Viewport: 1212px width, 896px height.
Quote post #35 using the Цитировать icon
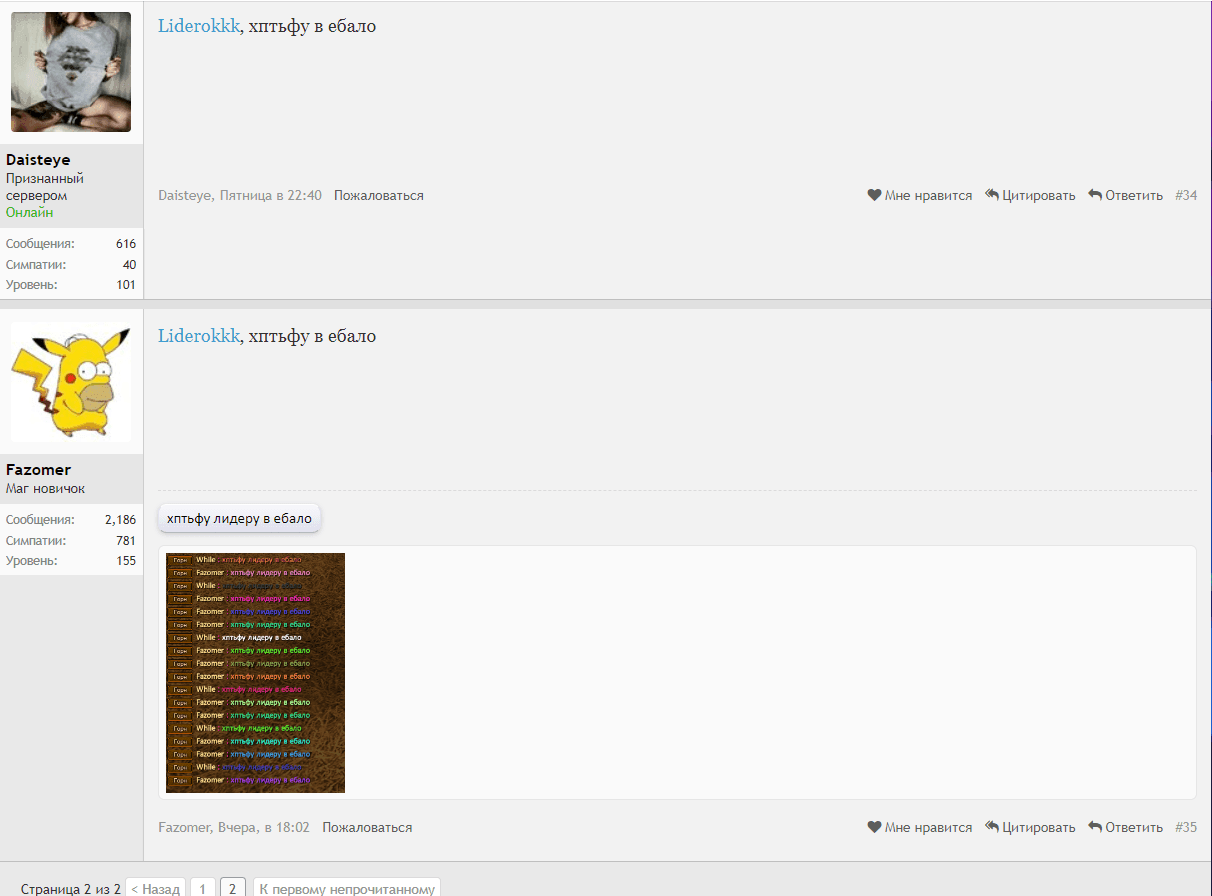pos(992,828)
